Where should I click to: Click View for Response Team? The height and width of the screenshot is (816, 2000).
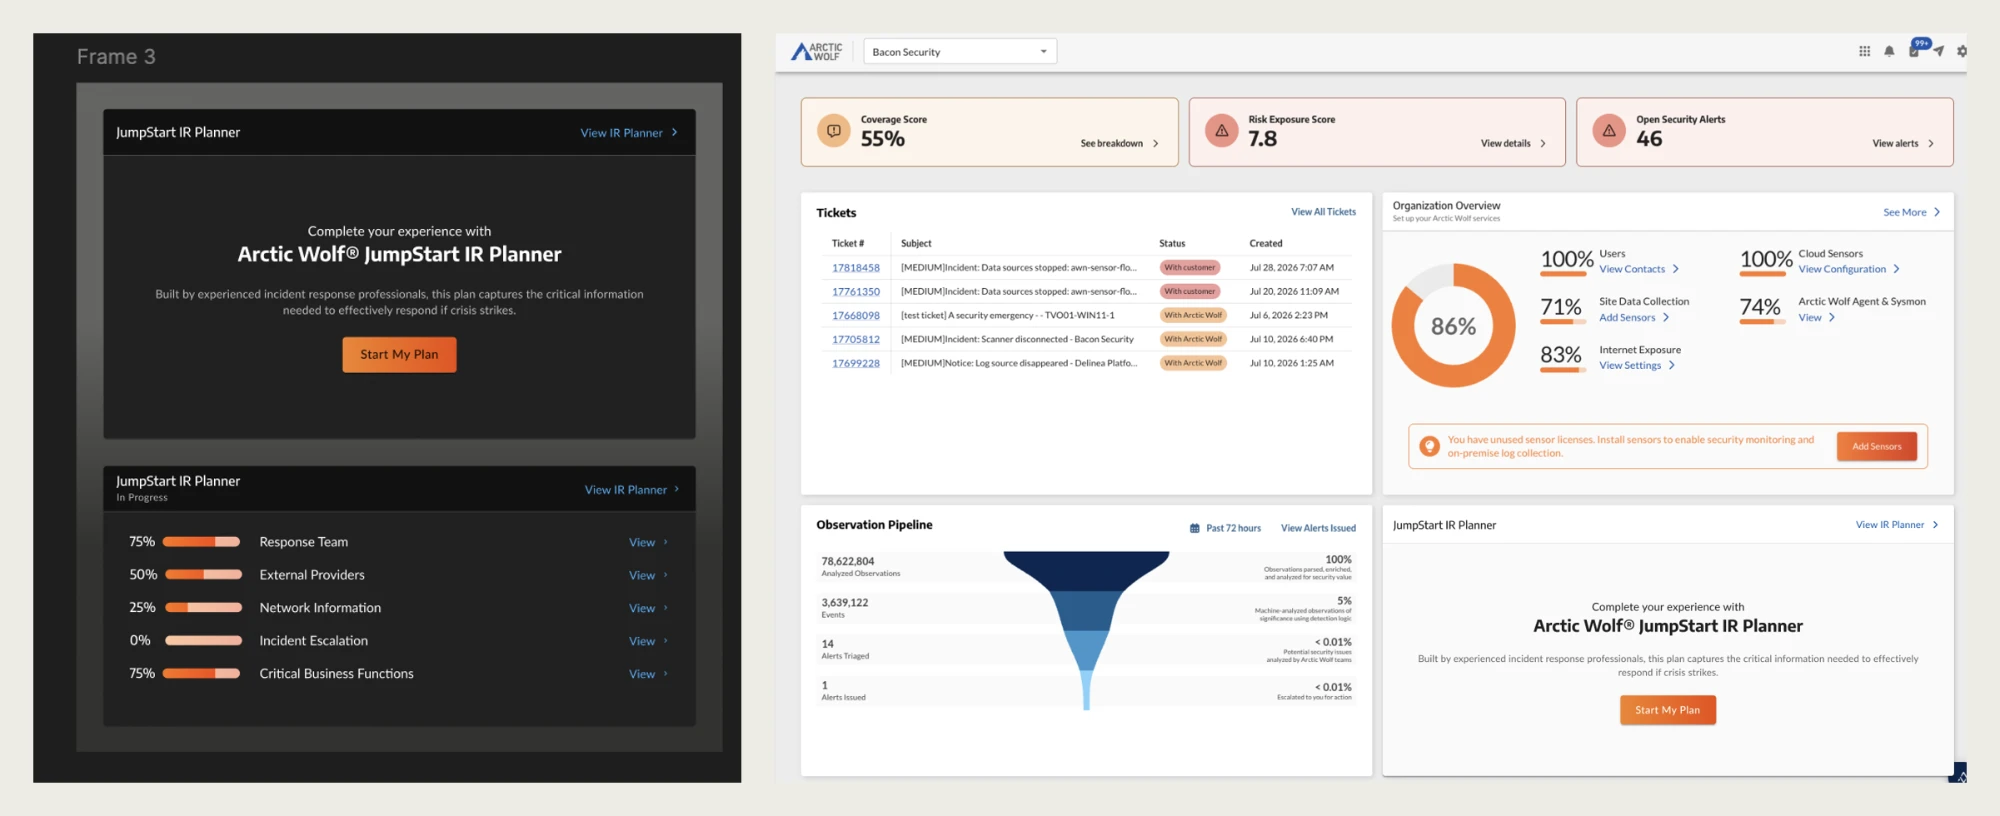642,542
